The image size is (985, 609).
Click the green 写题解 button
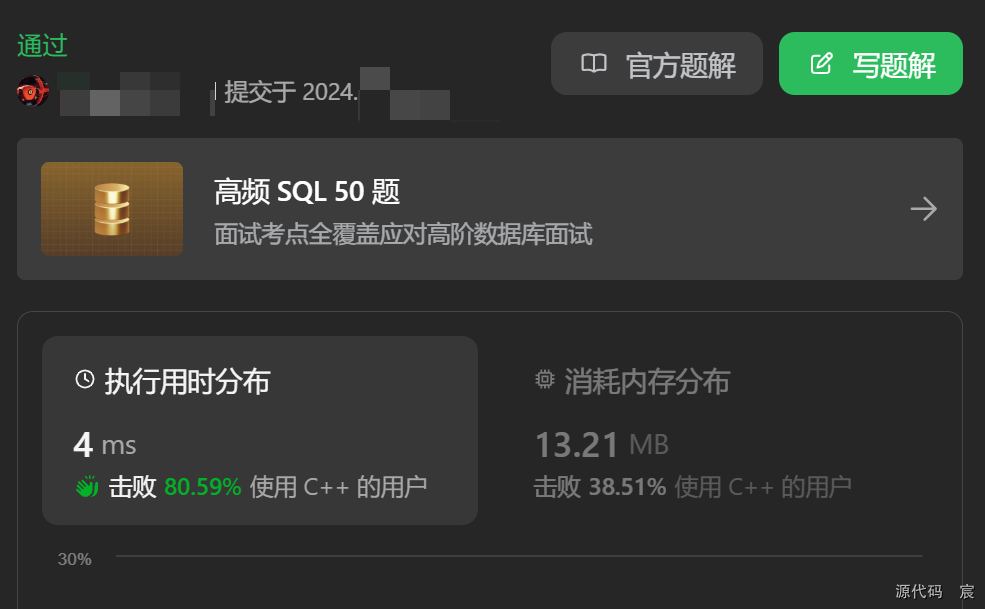tap(870, 63)
